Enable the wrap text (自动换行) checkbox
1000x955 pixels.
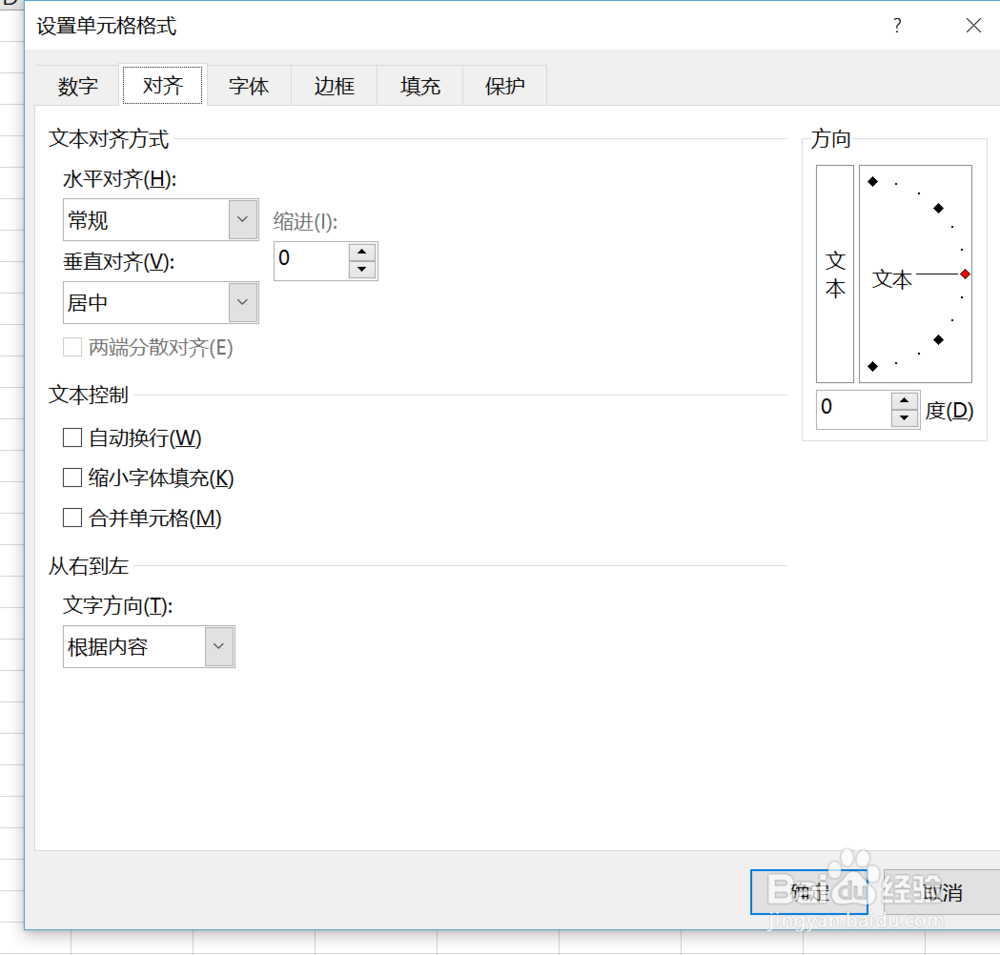[72, 437]
